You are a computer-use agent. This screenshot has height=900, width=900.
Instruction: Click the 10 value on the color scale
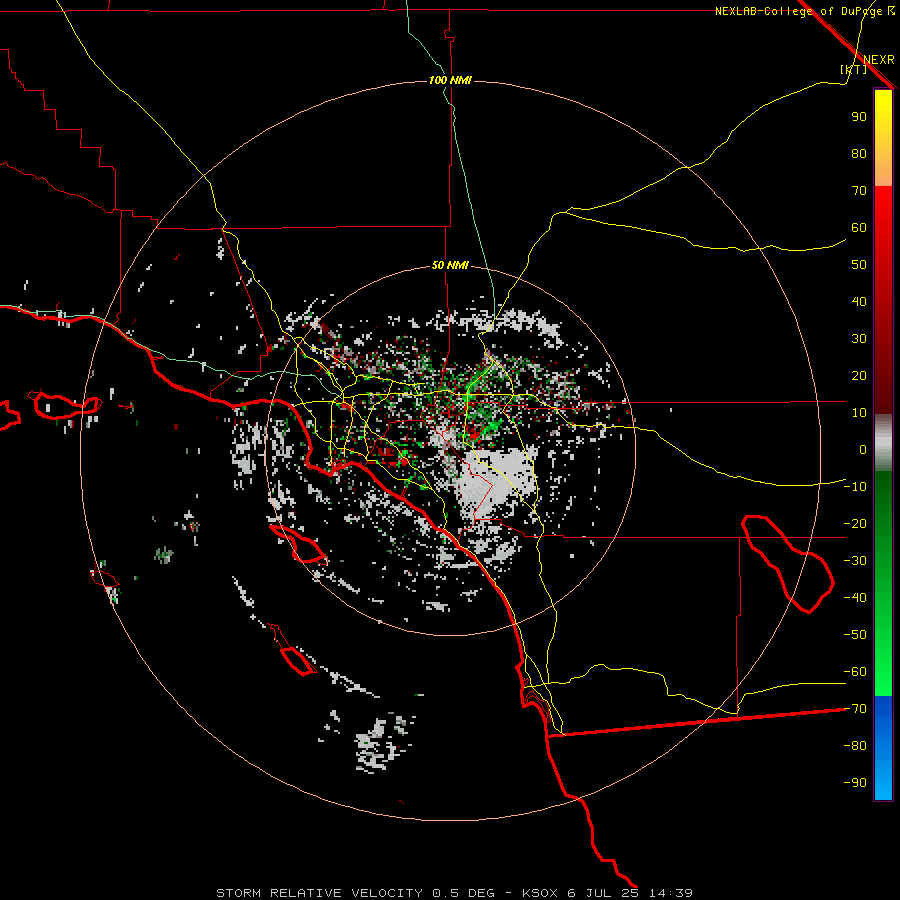tap(859, 413)
